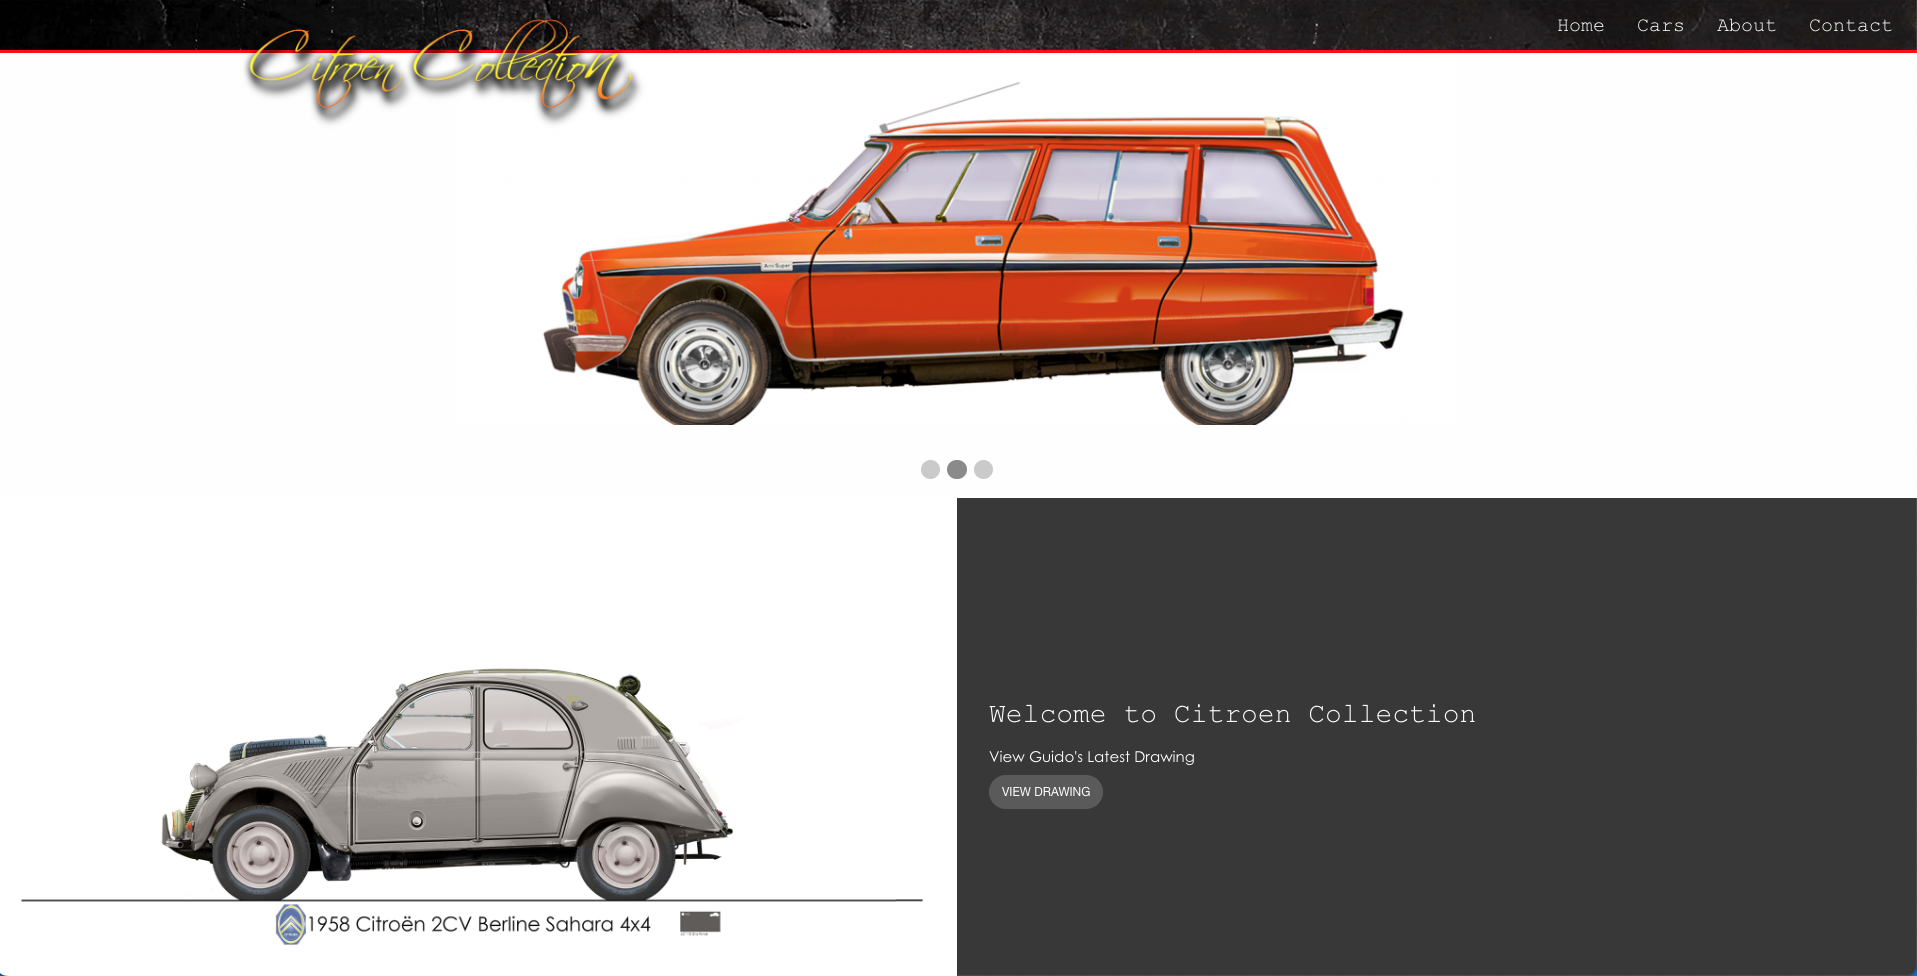Click the 'Welcome to Citroen Collection' heading
This screenshot has width=1917, height=976.
[x=1232, y=714]
